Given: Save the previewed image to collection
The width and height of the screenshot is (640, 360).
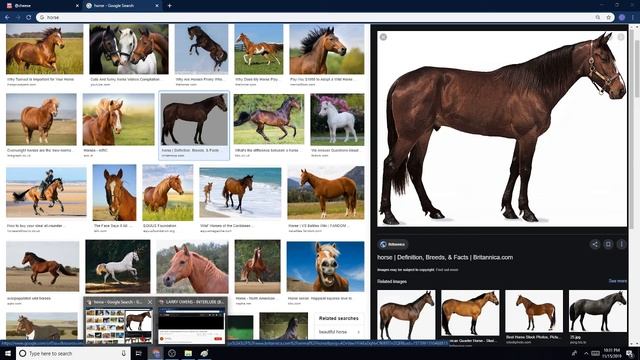Looking at the screenshot, I should point(608,244).
